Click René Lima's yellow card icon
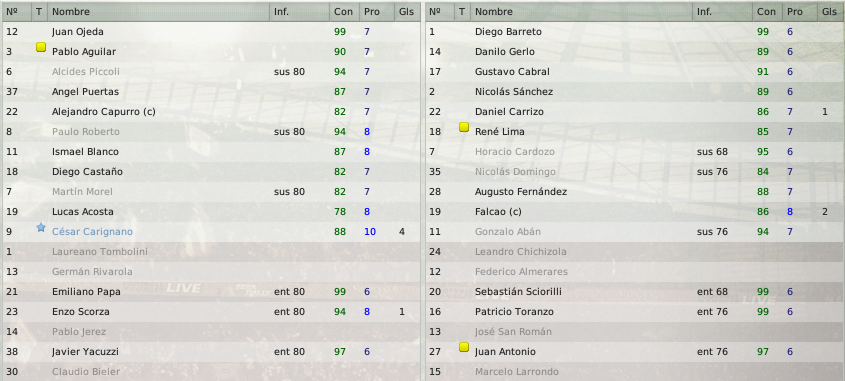This screenshot has width=845, height=381. (x=464, y=128)
